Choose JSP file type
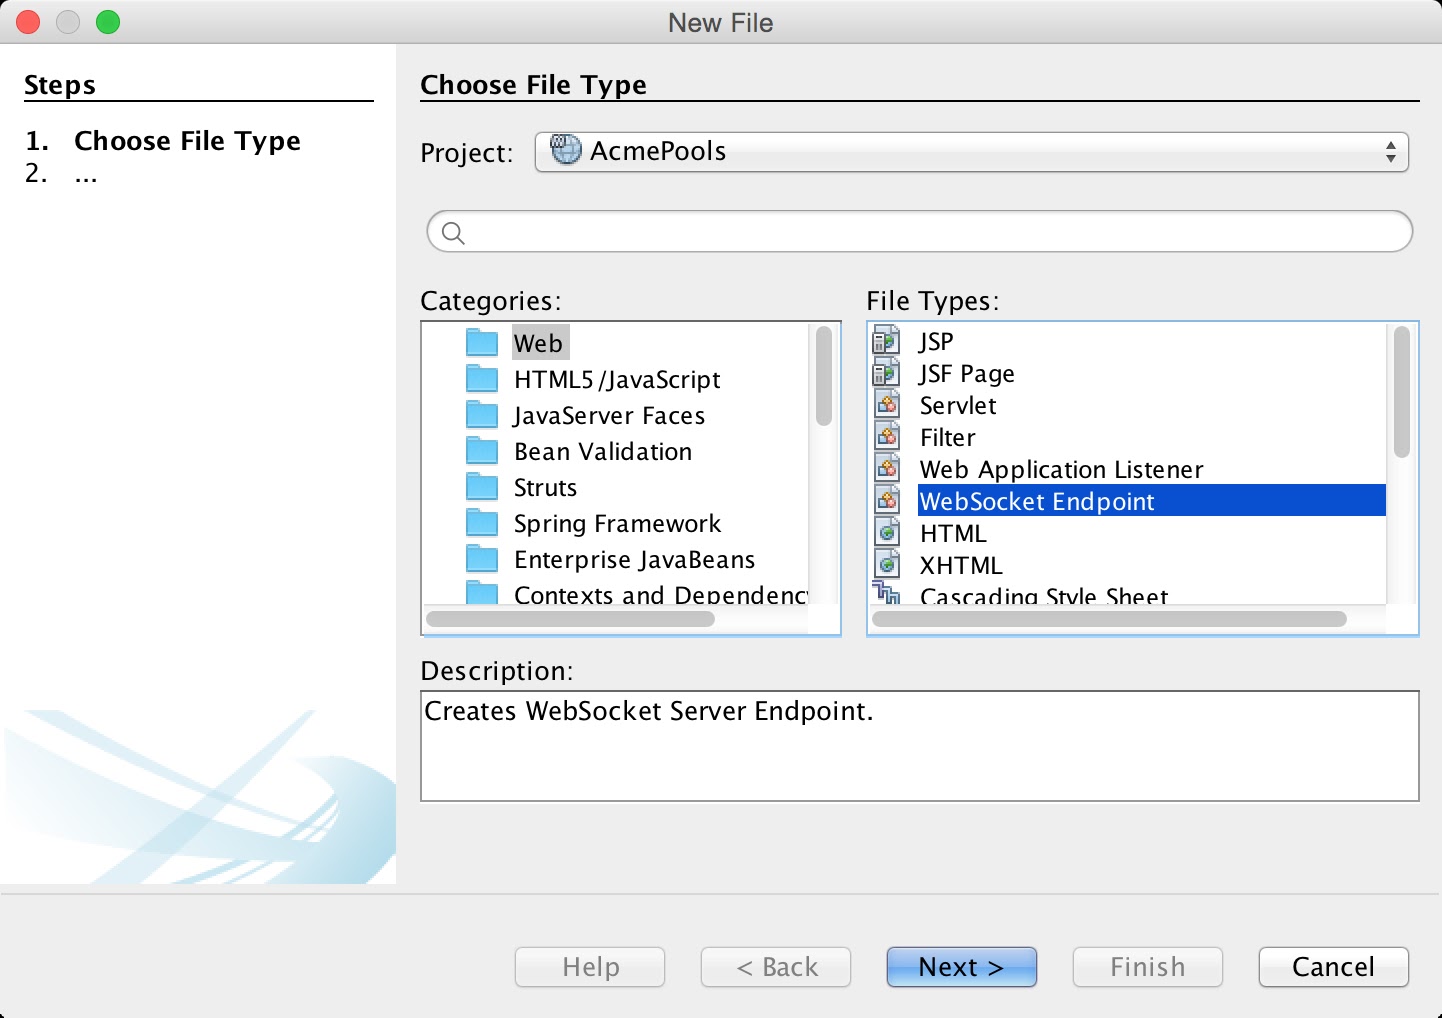Screen dimensions: 1442x1018 (937, 341)
